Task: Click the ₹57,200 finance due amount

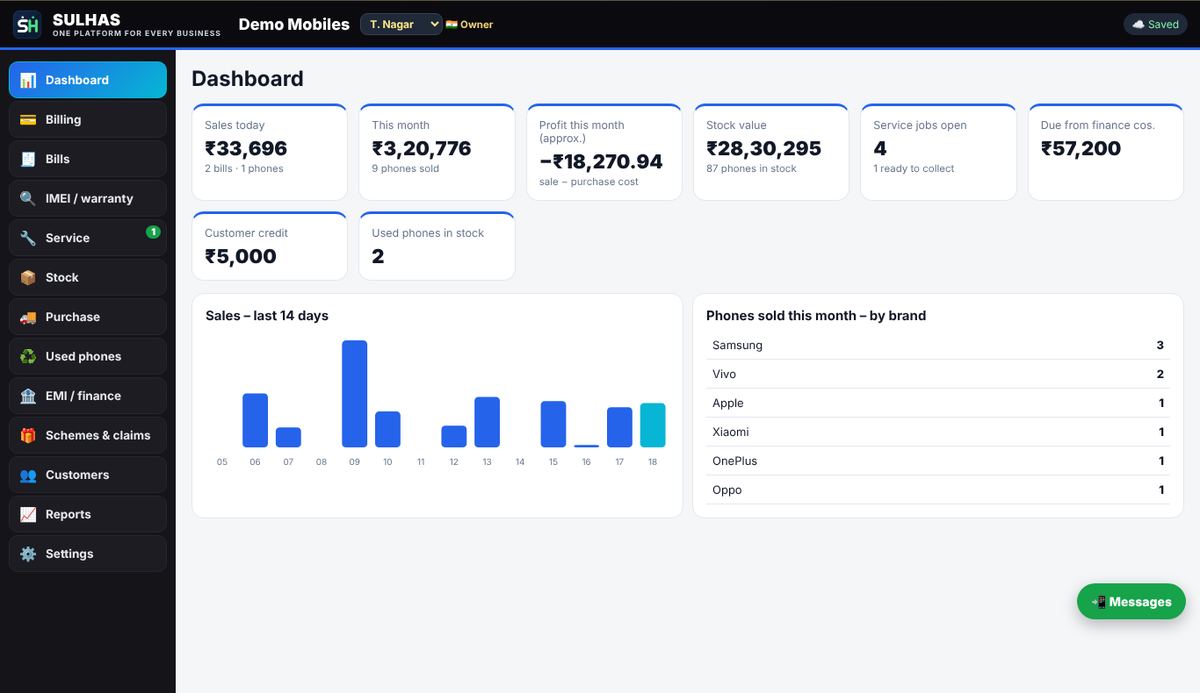Action: click(x=1081, y=149)
